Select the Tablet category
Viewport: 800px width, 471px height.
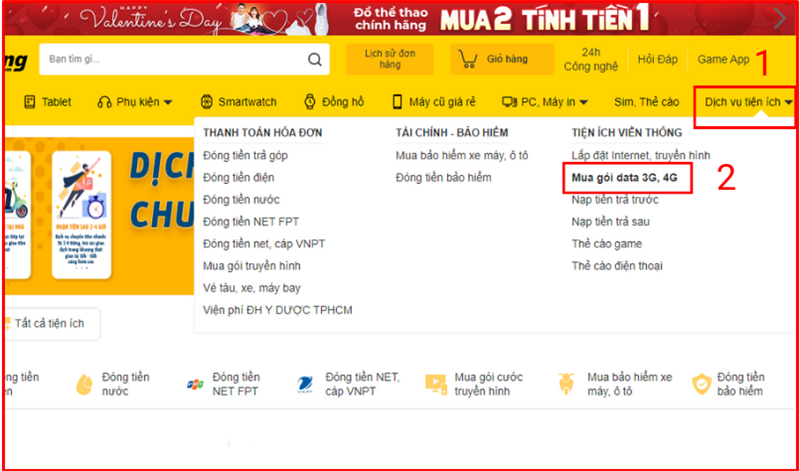click(48, 102)
